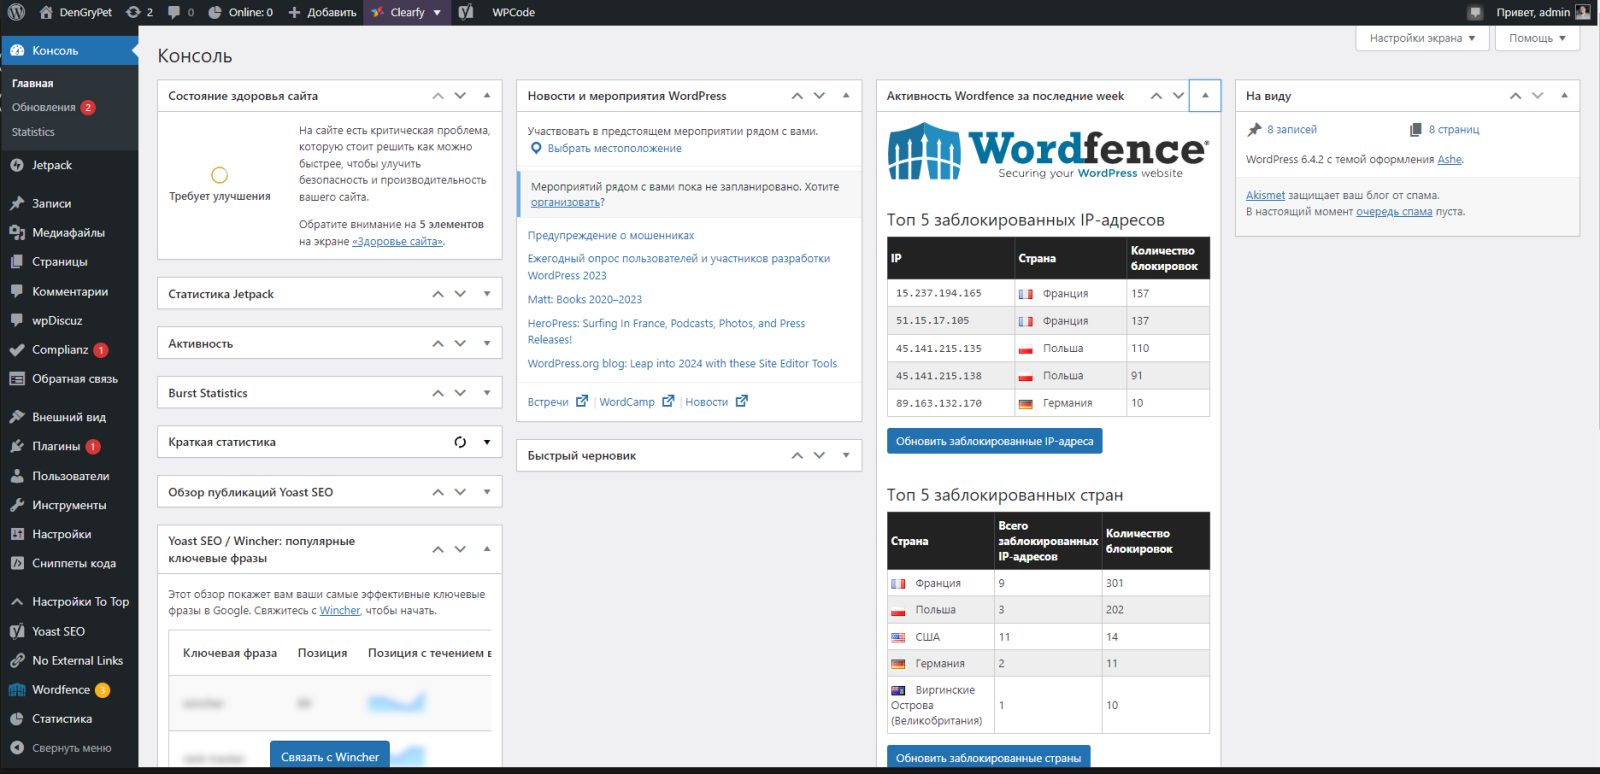The width and height of the screenshot is (1600, 774).
Task: Open Инструменты in the sidebar
Action: point(69,505)
